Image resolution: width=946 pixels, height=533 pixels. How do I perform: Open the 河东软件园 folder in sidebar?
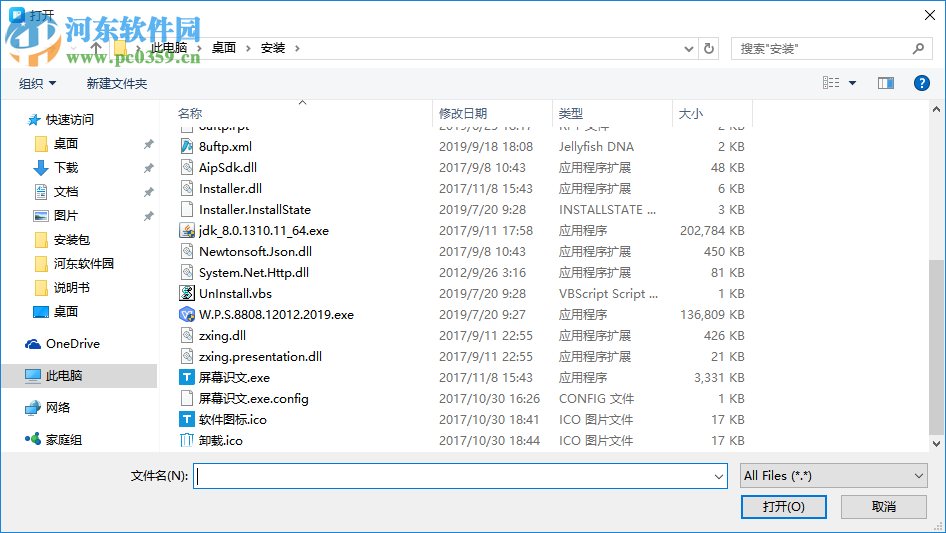84,264
